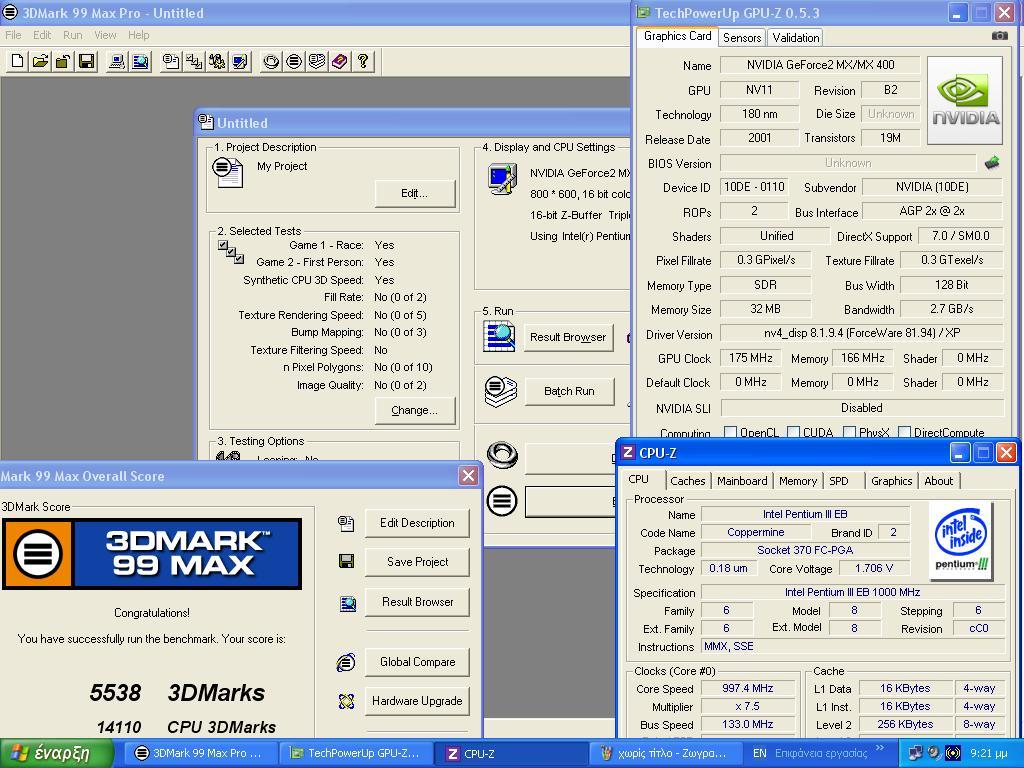
Task: Click the Global Compare Internet Explorer icon
Action: tap(346, 662)
